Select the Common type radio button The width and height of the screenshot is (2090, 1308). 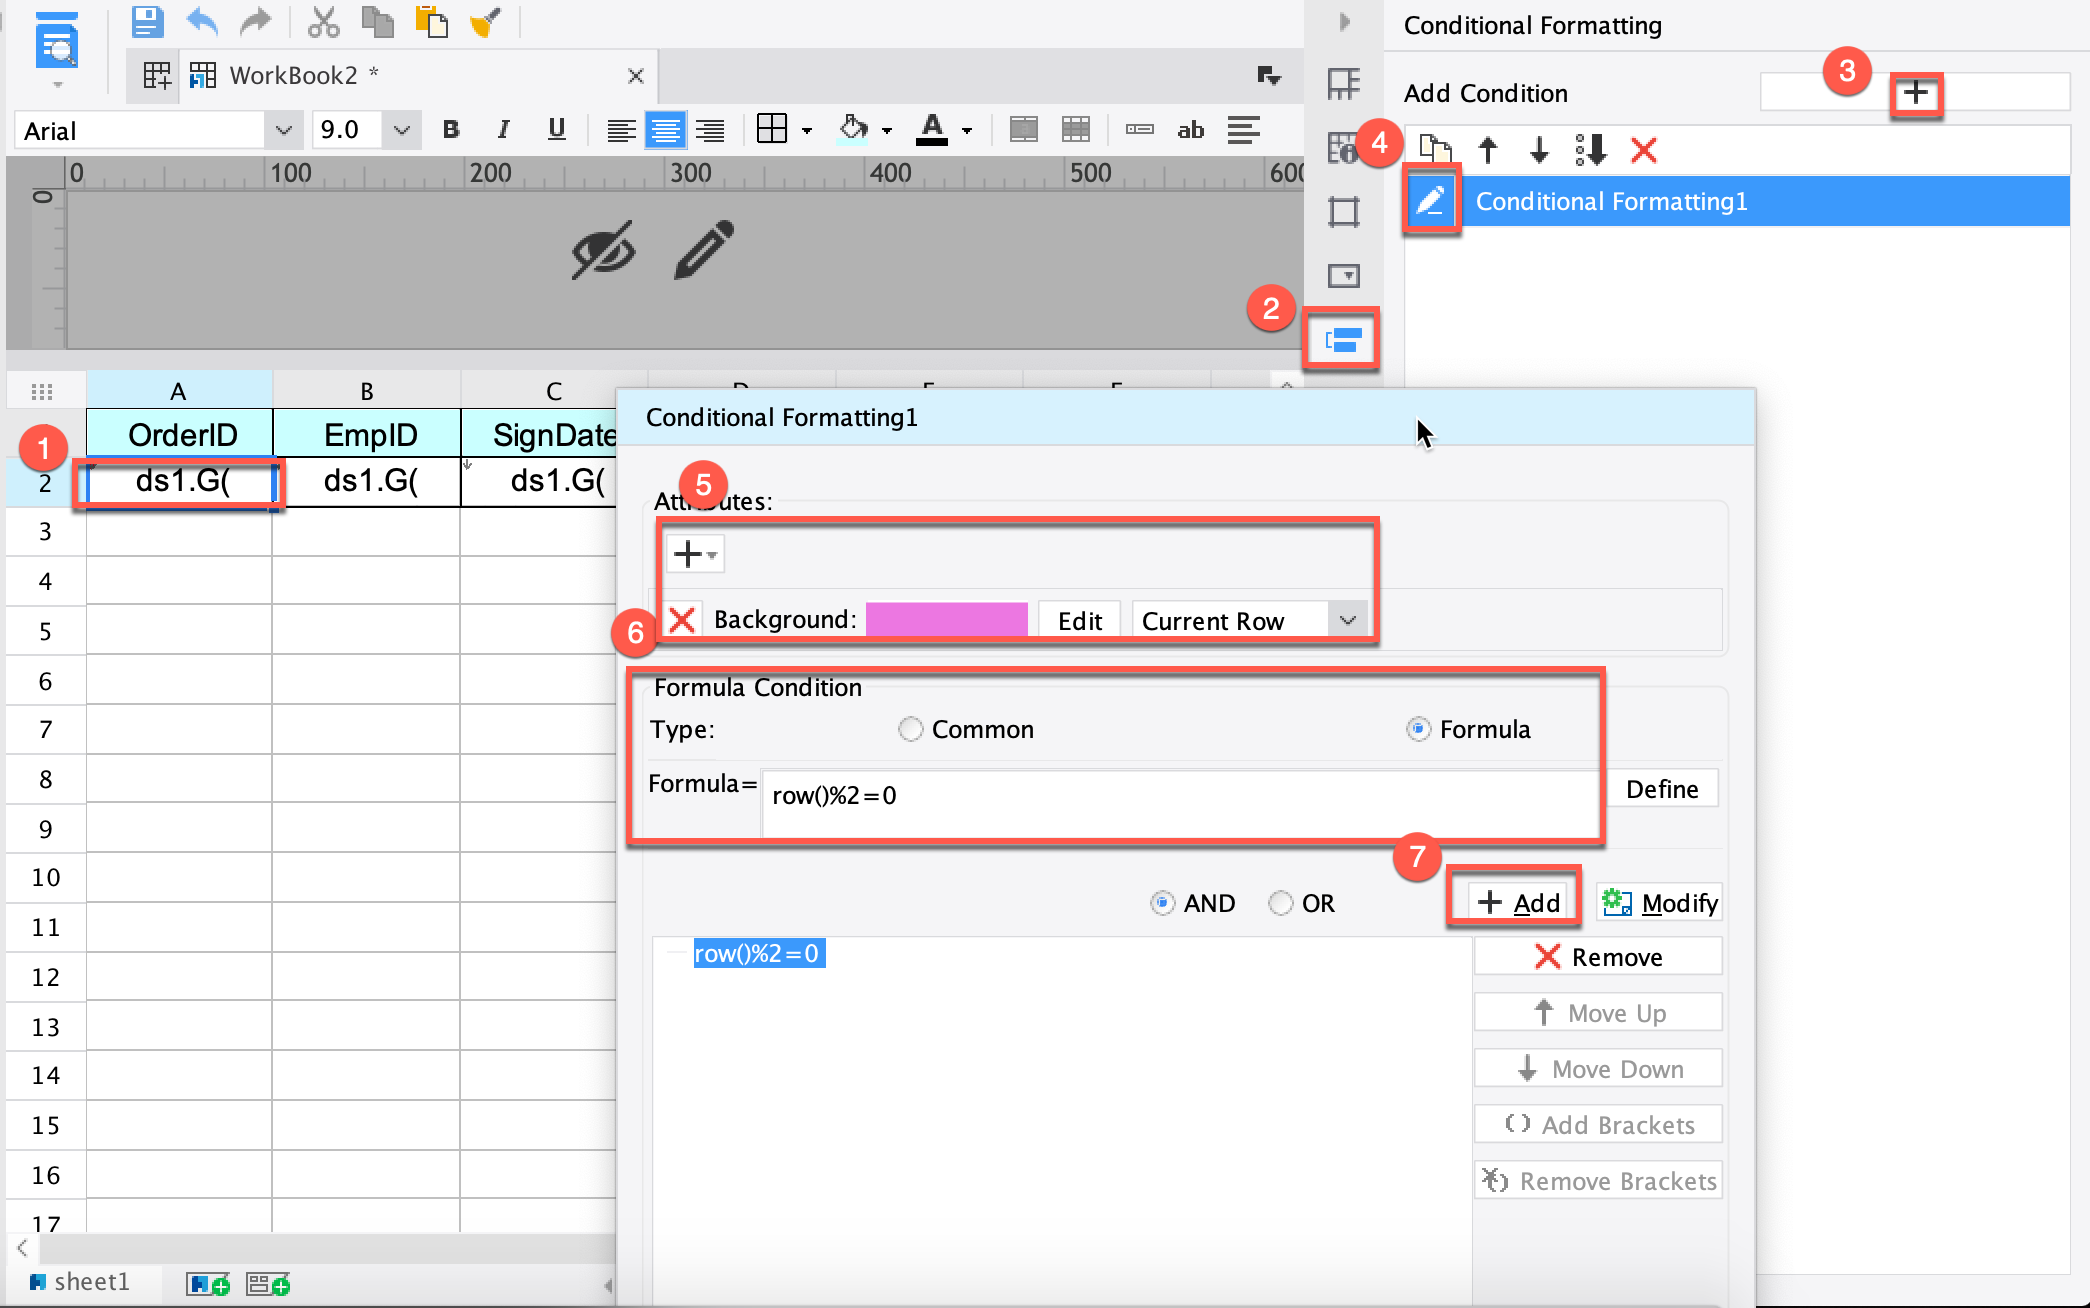910,729
